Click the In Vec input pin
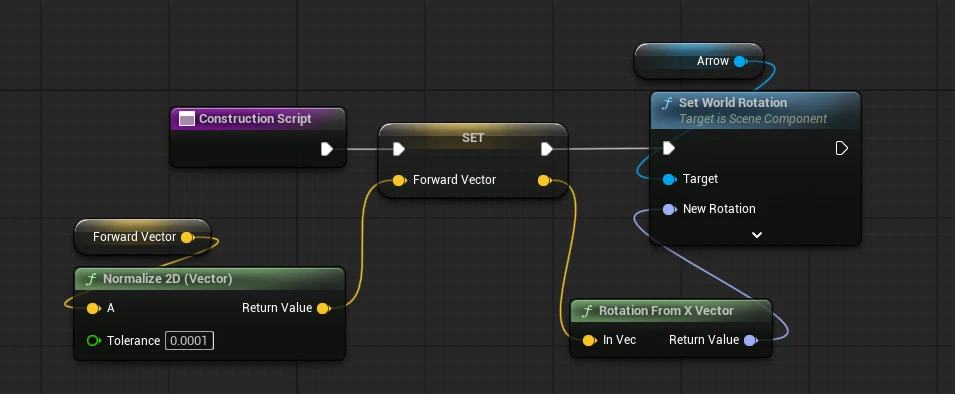The height and width of the screenshot is (394, 955). [x=589, y=340]
